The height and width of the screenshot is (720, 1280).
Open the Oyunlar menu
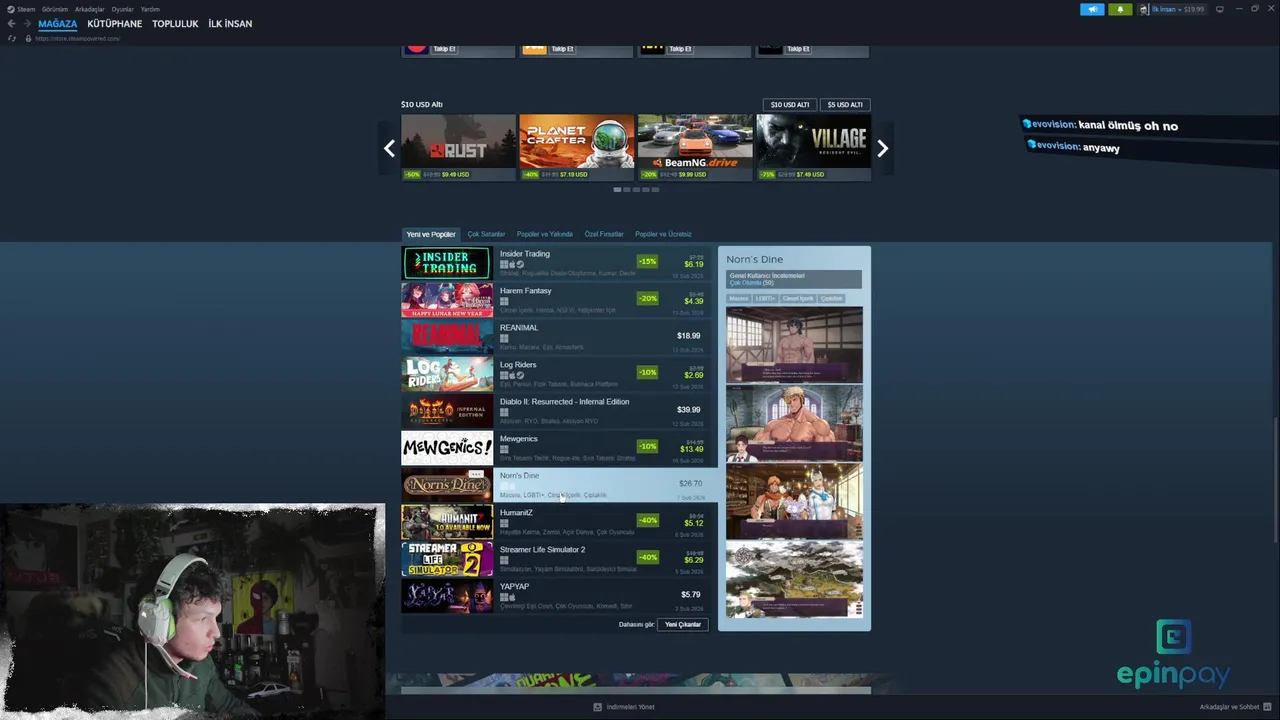[122, 9]
